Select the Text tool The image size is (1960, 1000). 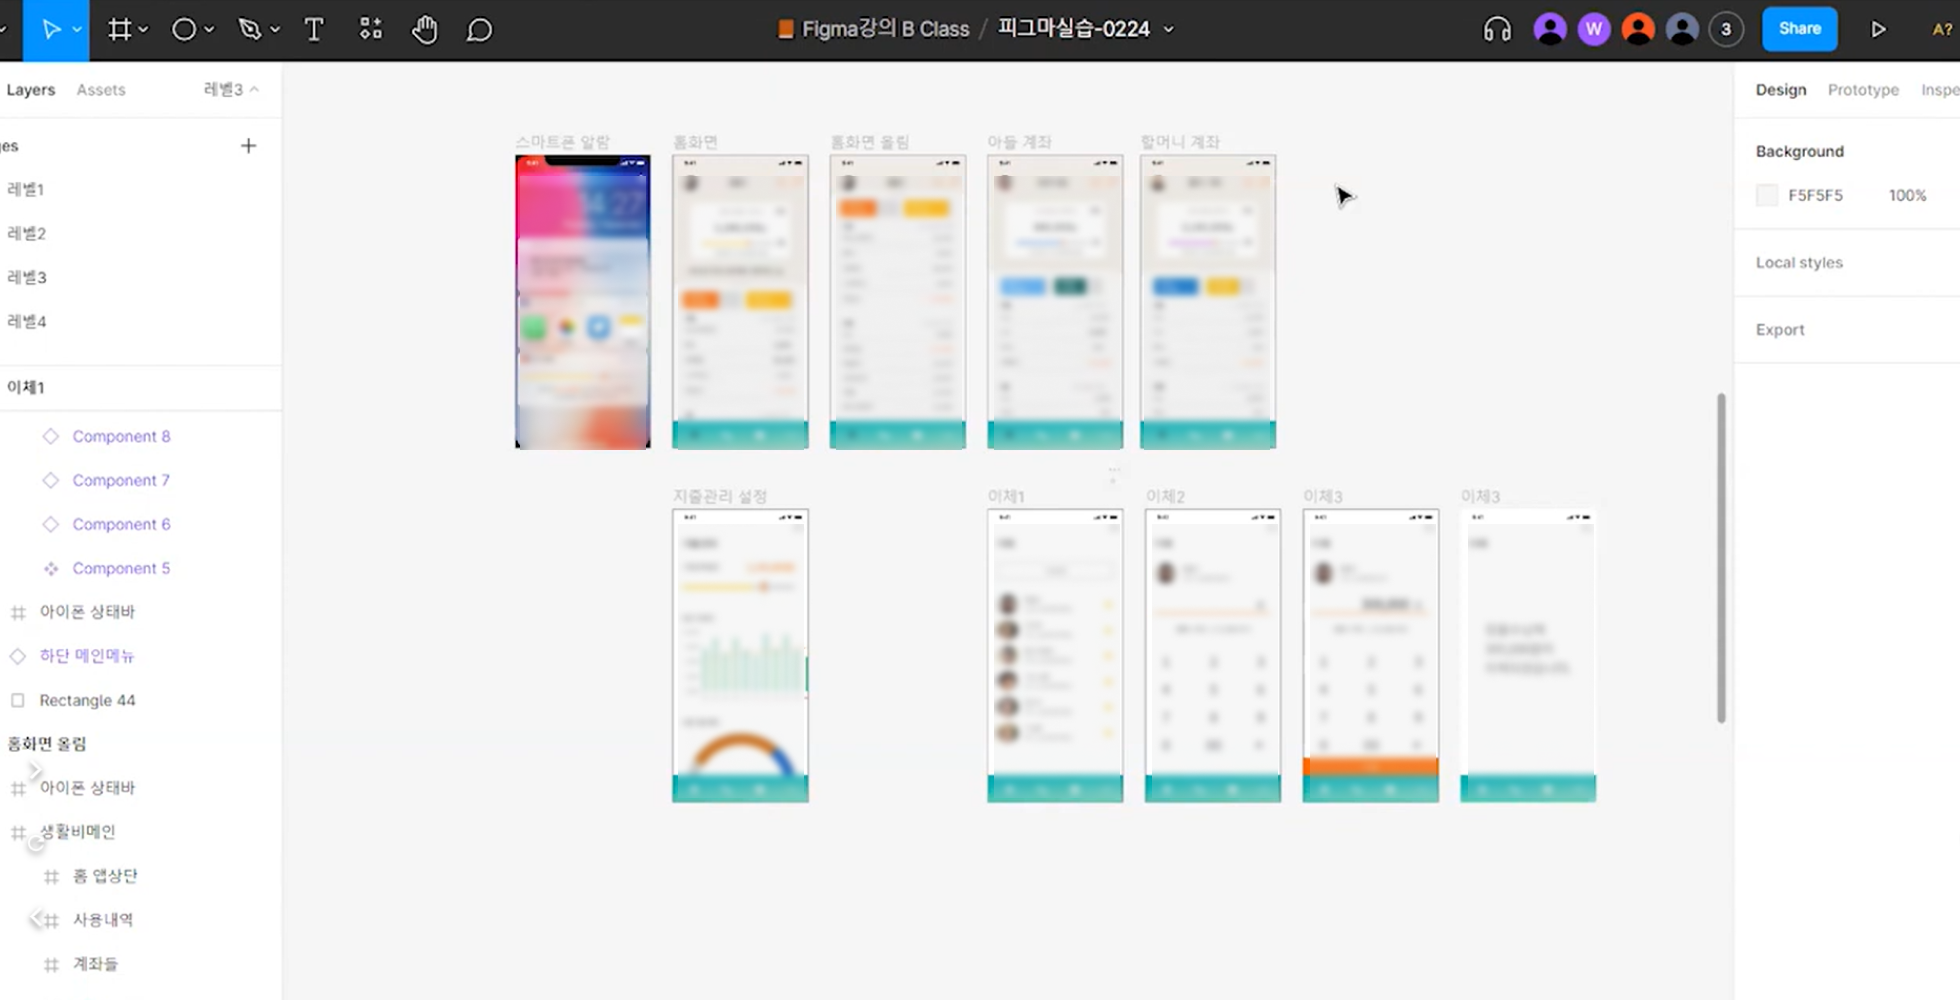[x=314, y=30]
